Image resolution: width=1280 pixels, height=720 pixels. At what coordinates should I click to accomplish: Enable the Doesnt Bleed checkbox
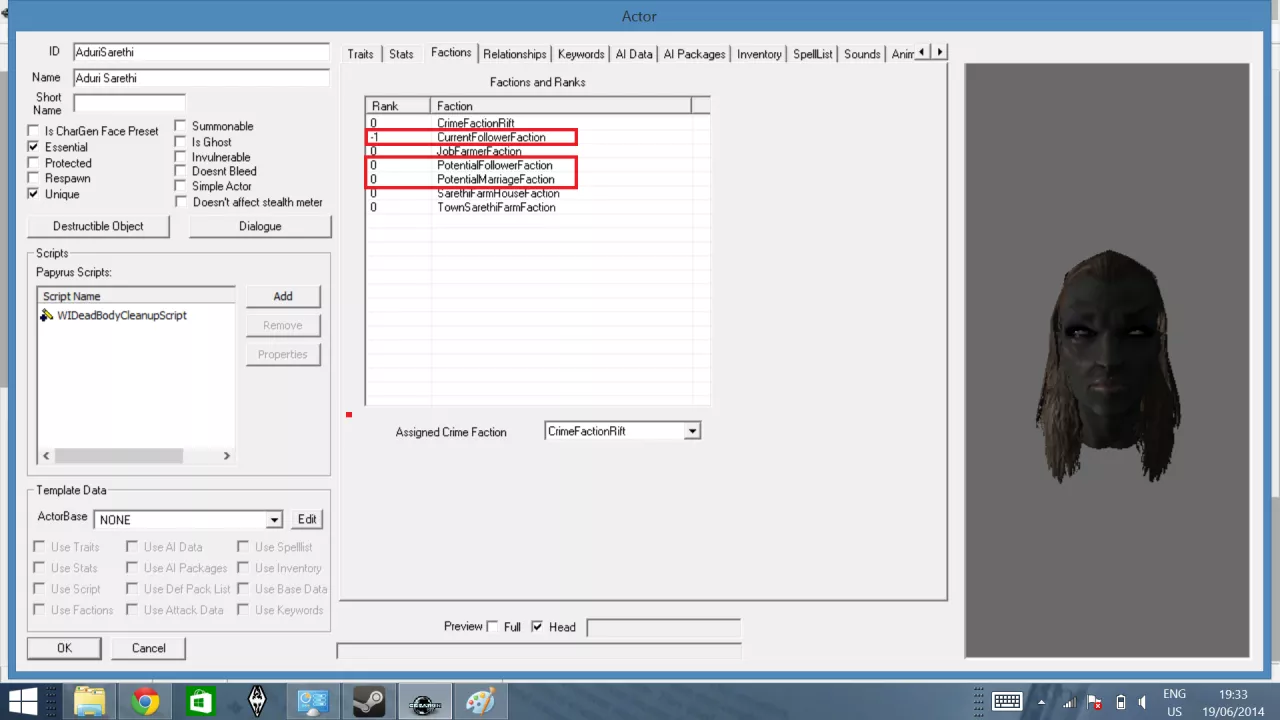(181, 171)
